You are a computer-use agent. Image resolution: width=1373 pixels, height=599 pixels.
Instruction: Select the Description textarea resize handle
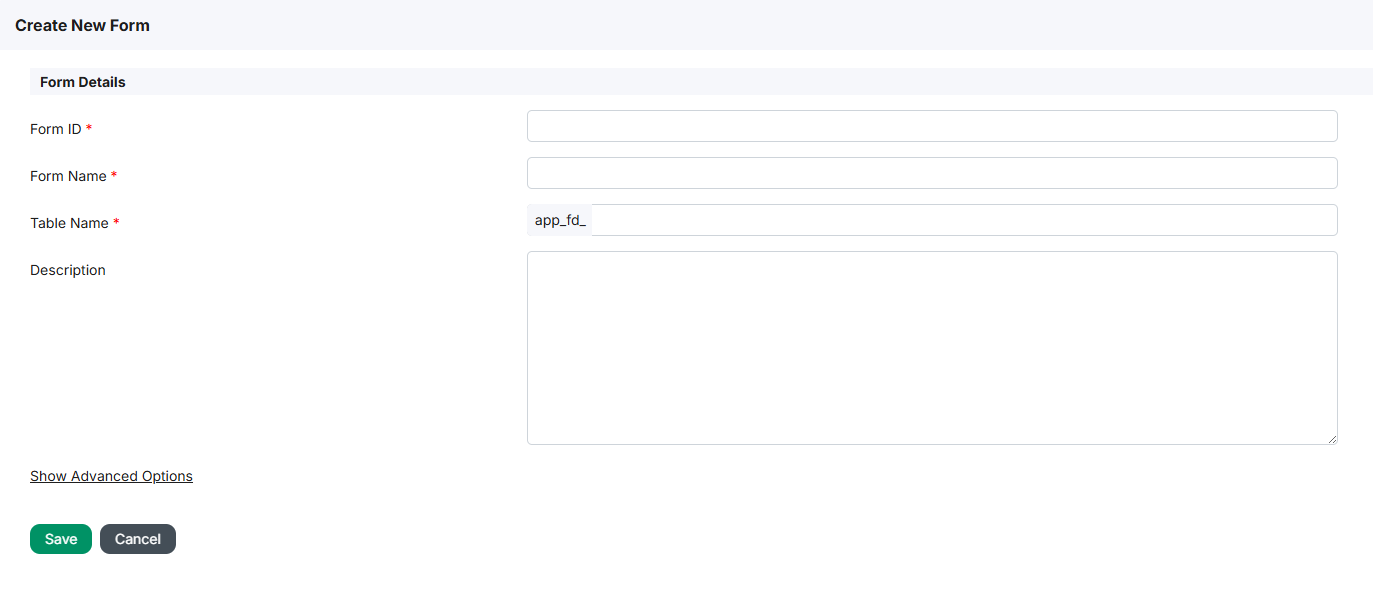tap(1331, 438)
